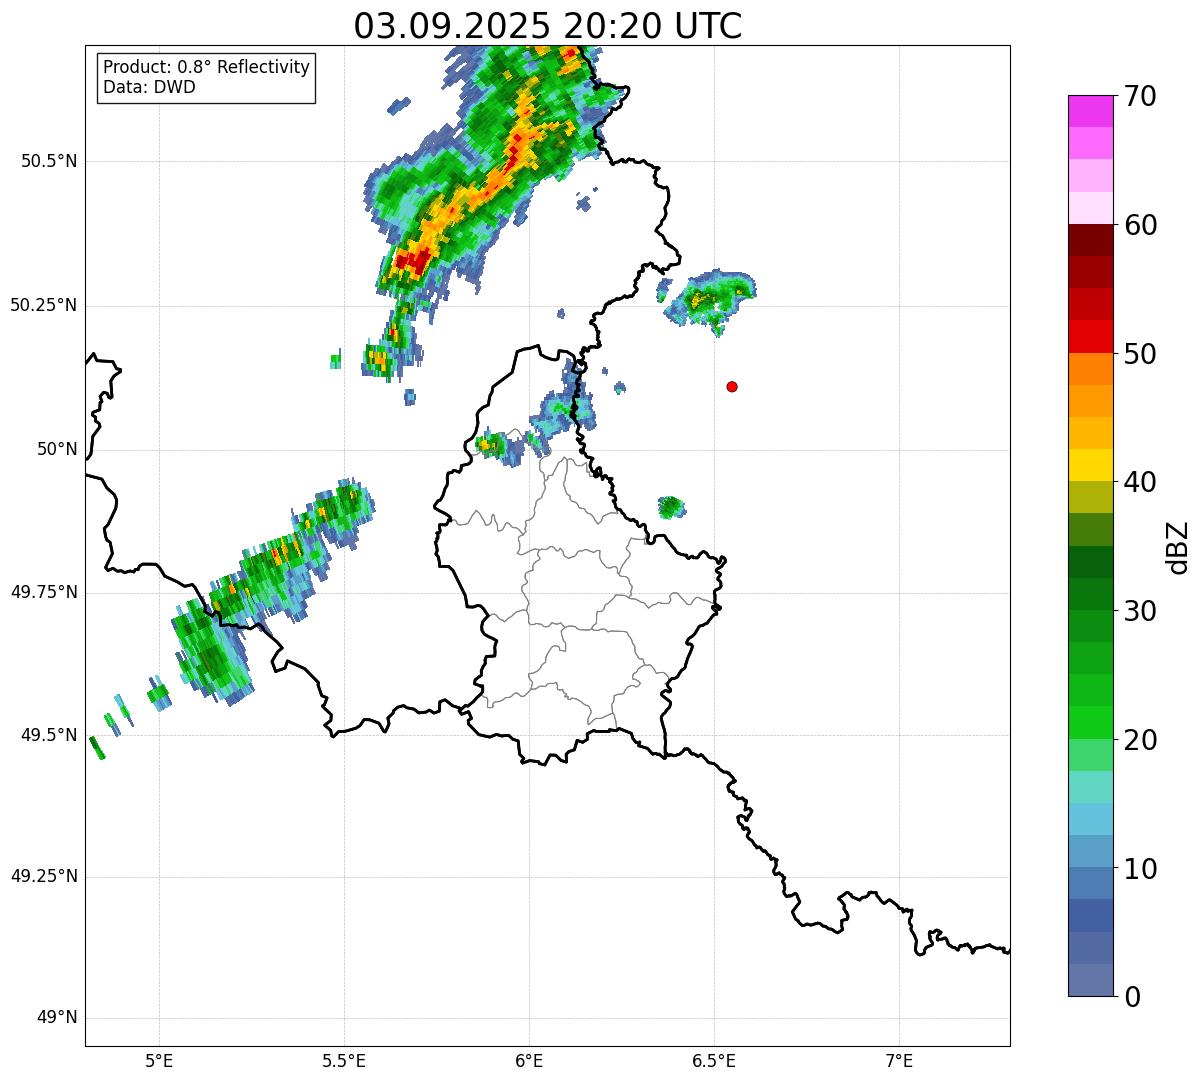Click the isolated storm cell east of 6.5°E near 50.25°N
The height and width of the screenshot is (1081, 1202).
(711, 299)
